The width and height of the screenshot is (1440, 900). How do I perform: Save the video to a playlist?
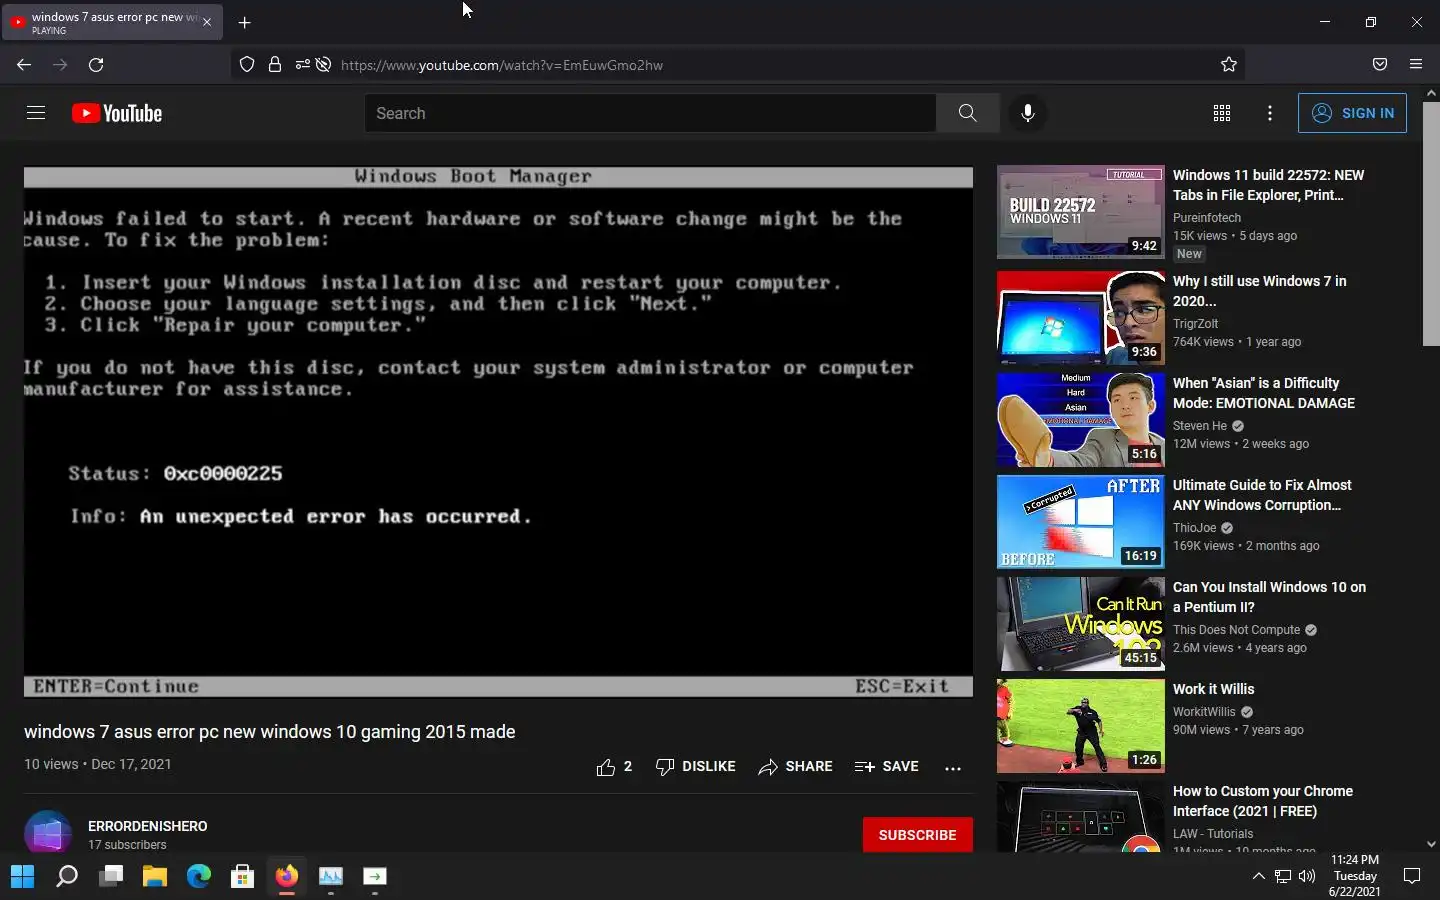tap(886, 767)
